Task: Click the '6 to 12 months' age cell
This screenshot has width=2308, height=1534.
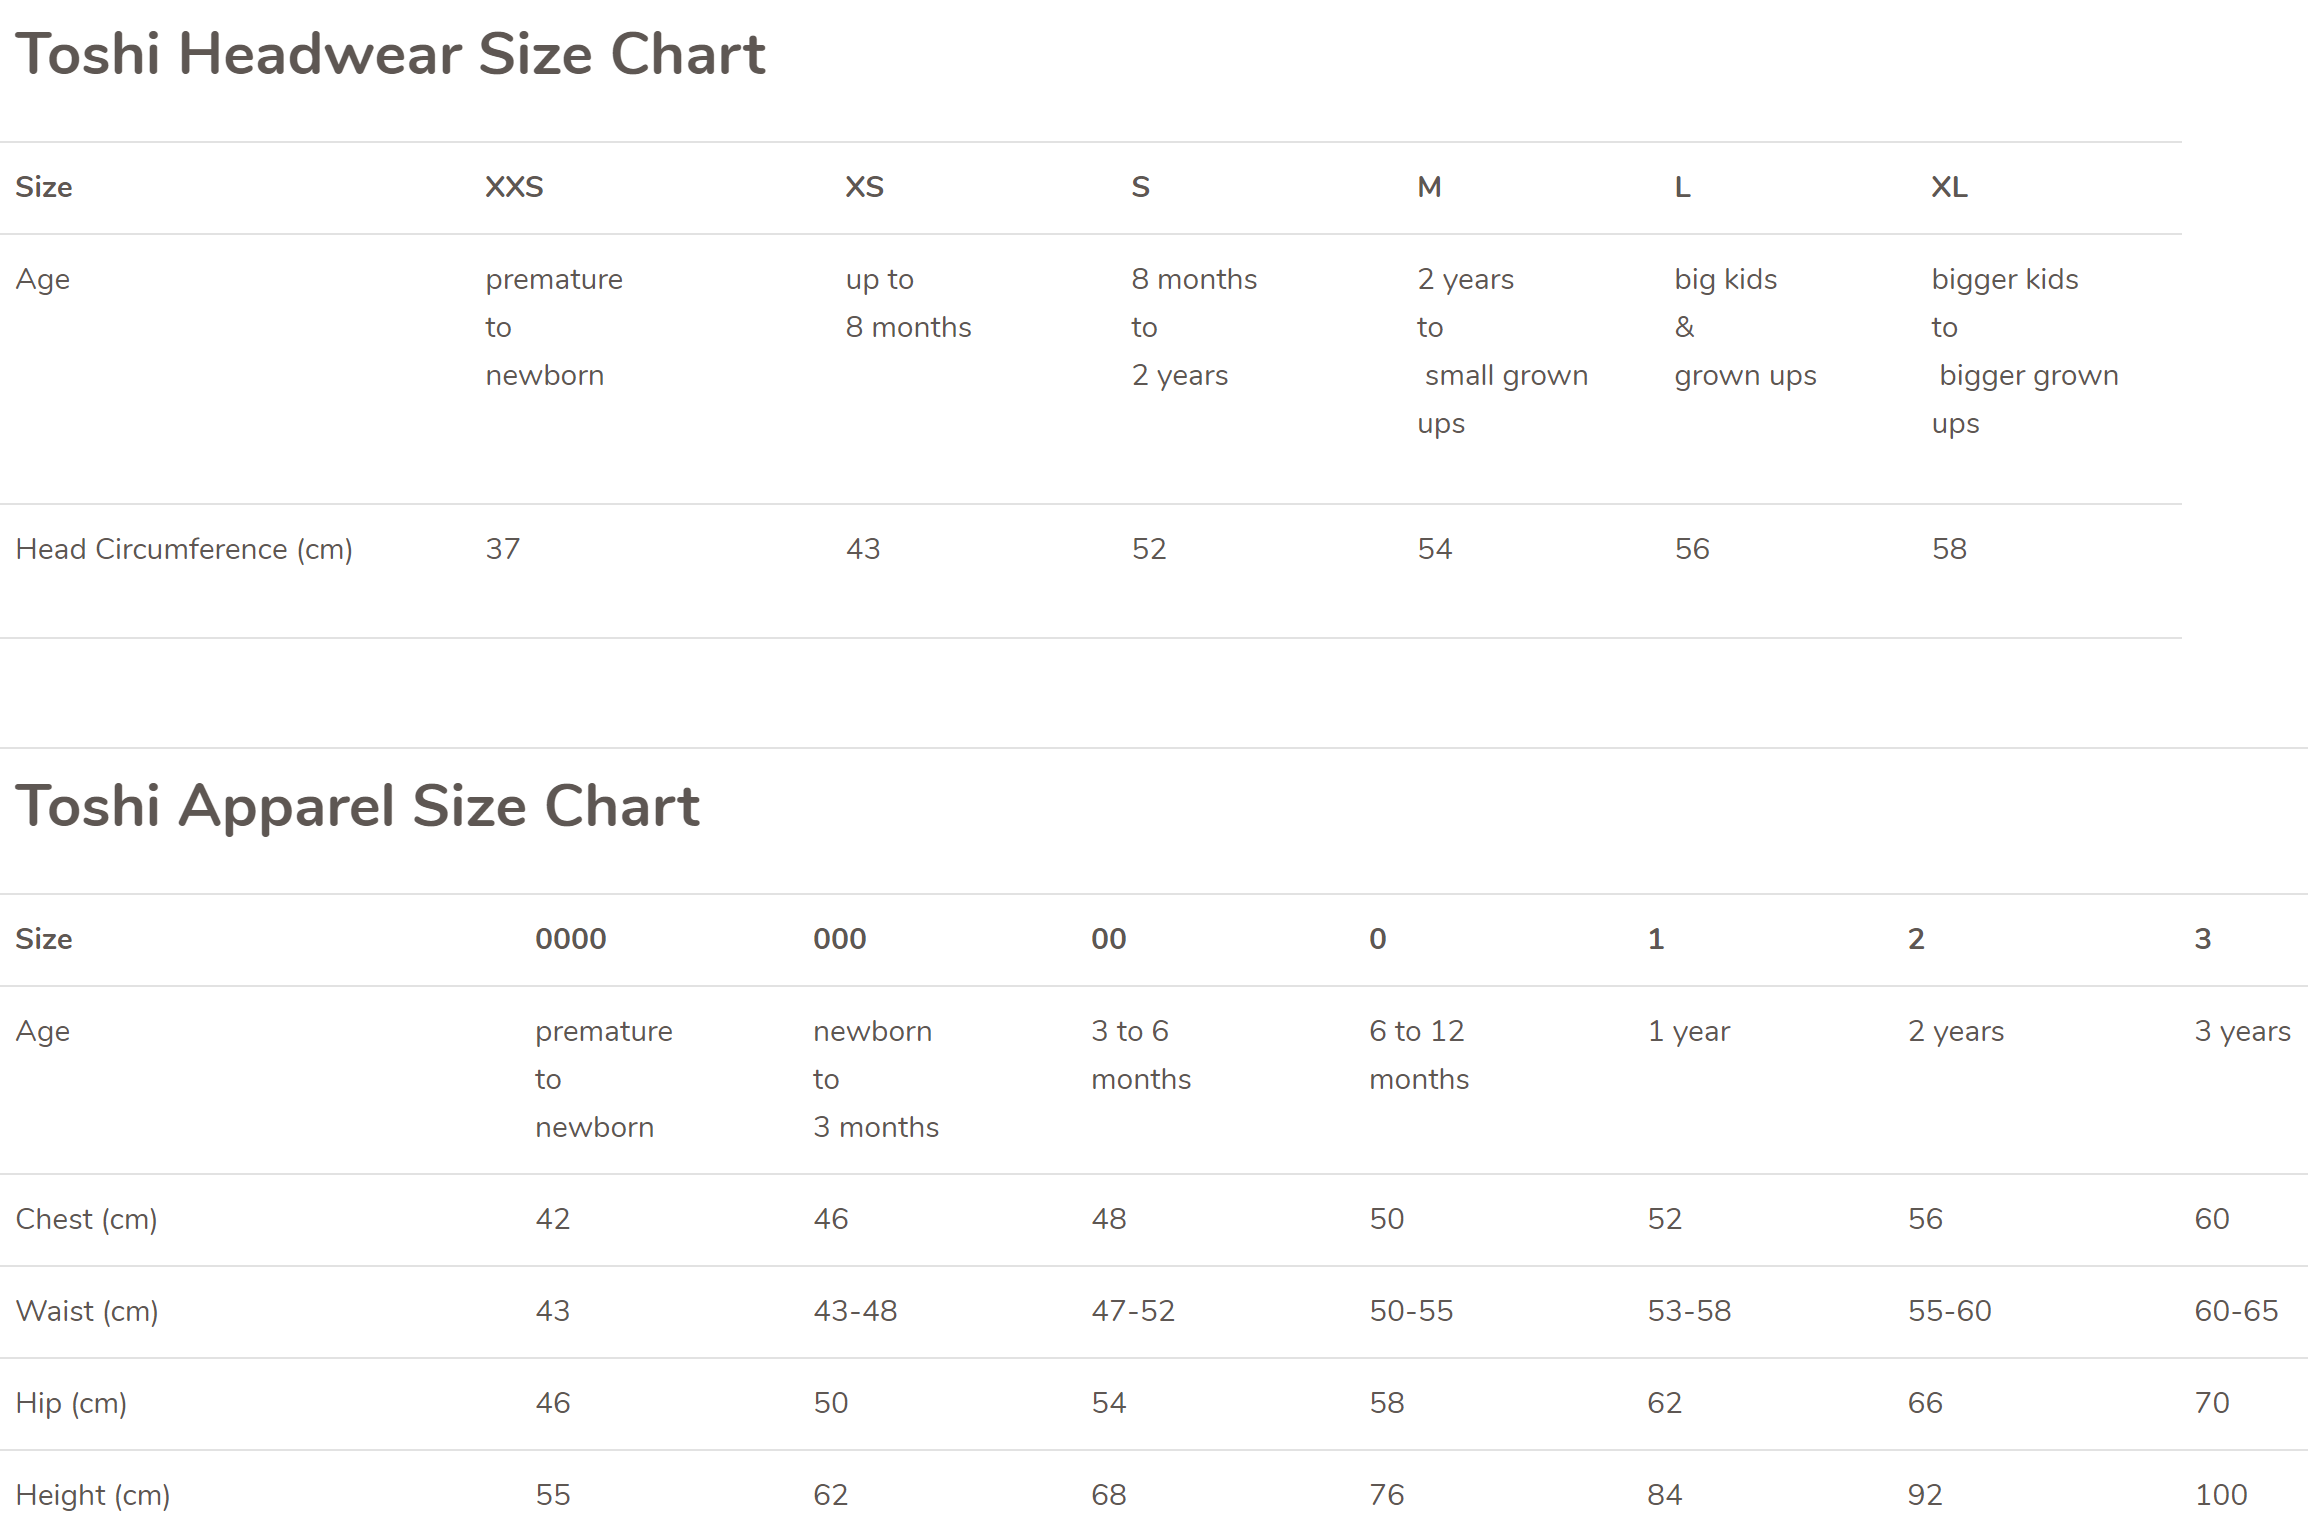Action: [1419, 1055]
